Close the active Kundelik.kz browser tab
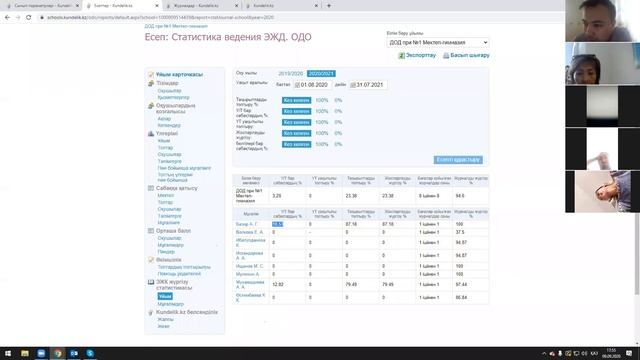The image size is (640, 360). [x=157, y=6]
